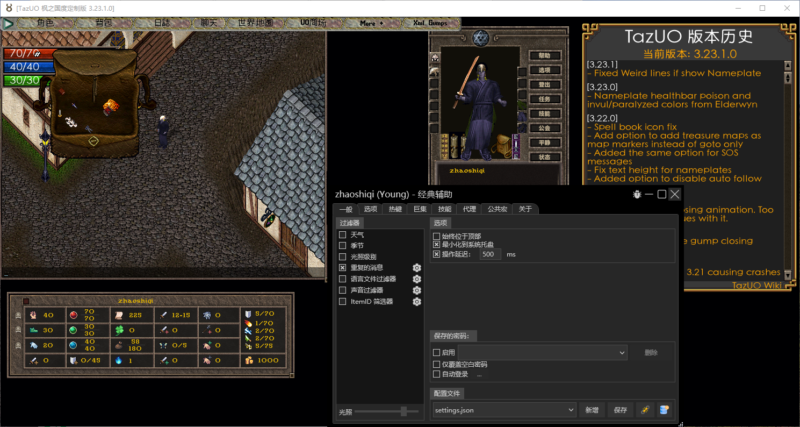Image resolution: width=800 pixels, height=427 pixels.
Task: Toggle the 始终位于顶部 checkbox
Action: [436, 234]
